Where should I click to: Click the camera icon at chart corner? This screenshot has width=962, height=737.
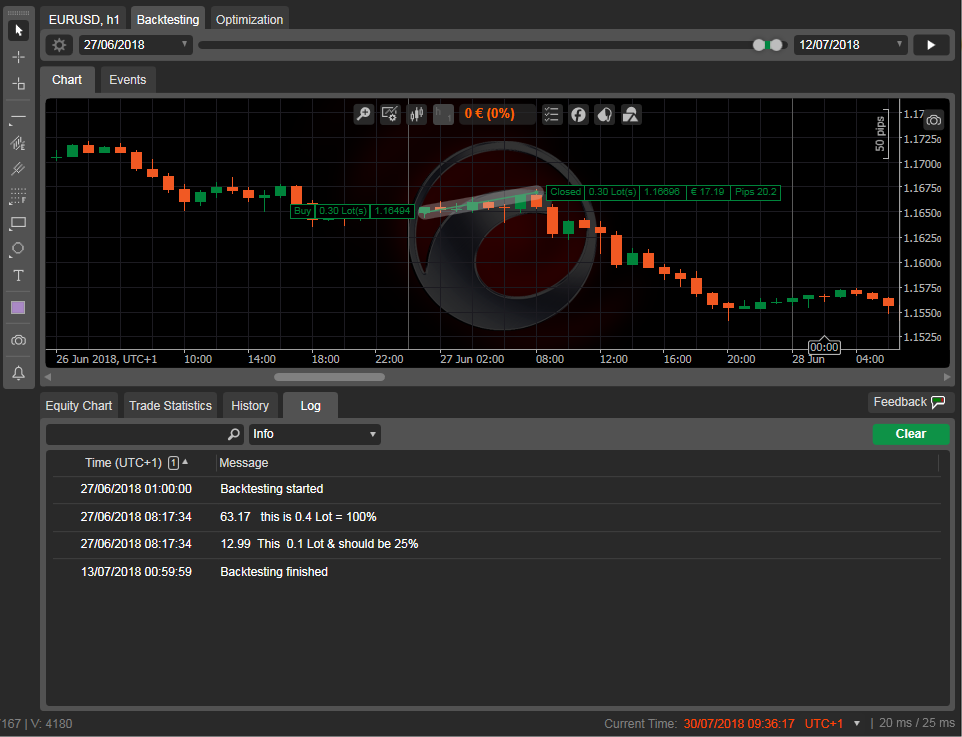pos(934,120)
